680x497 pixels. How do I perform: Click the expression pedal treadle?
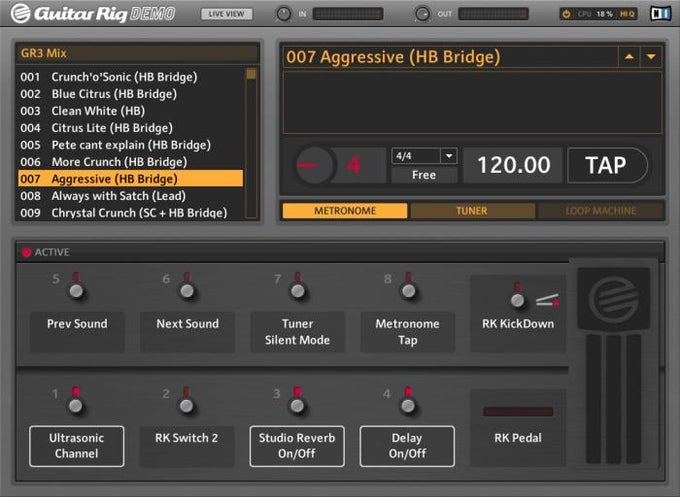(x=614, y=398)
